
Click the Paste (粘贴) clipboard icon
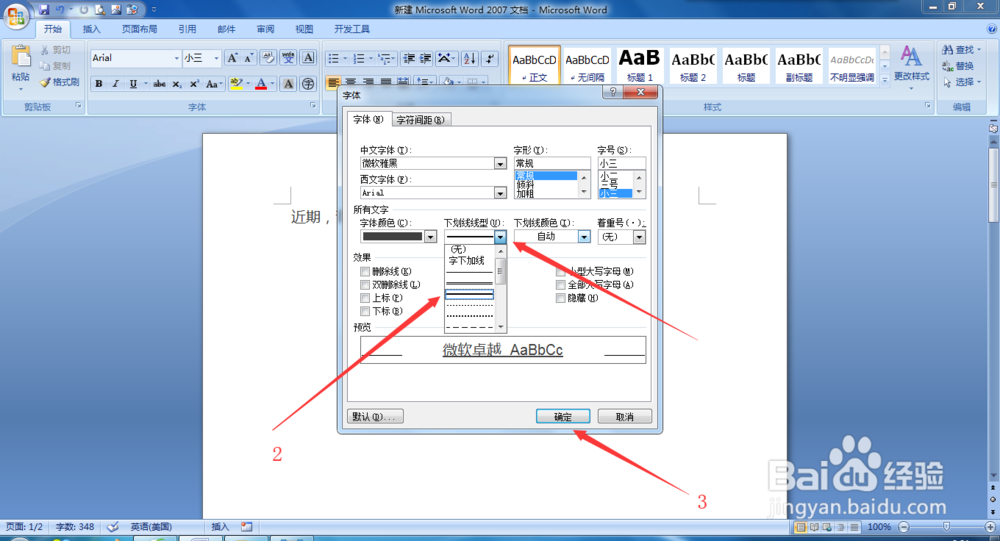[20, 56]
